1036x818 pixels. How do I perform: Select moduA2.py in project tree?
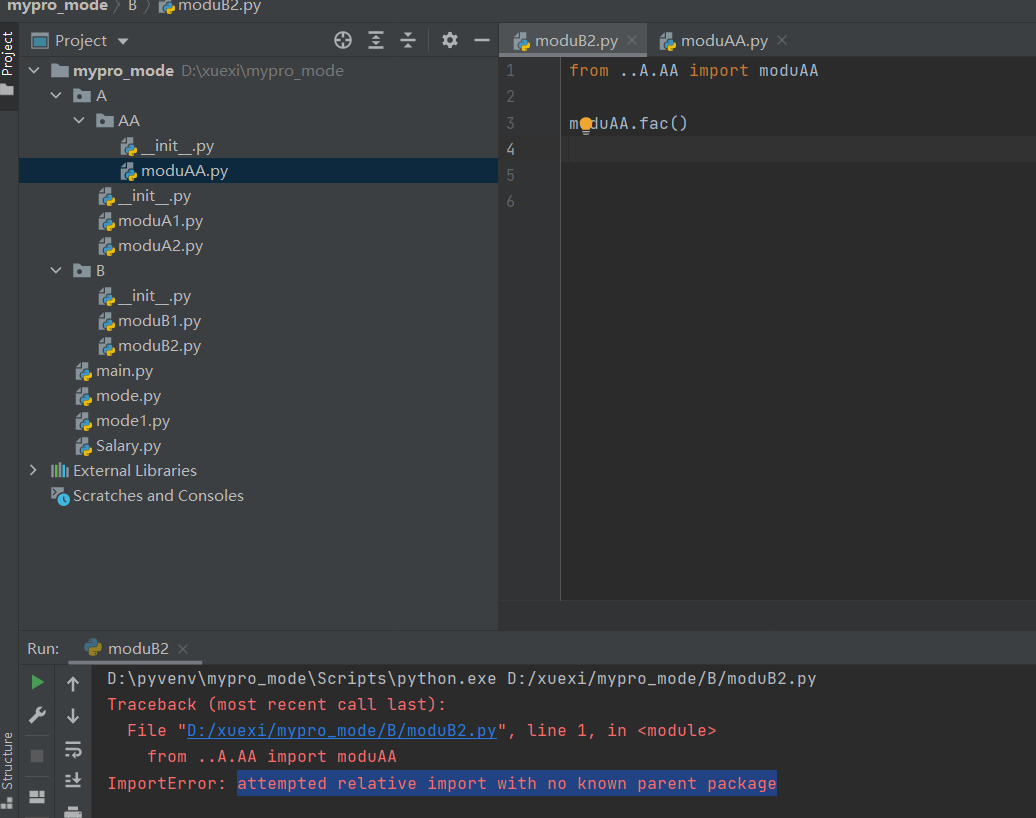pyautogui.click(x=161, y=246)
